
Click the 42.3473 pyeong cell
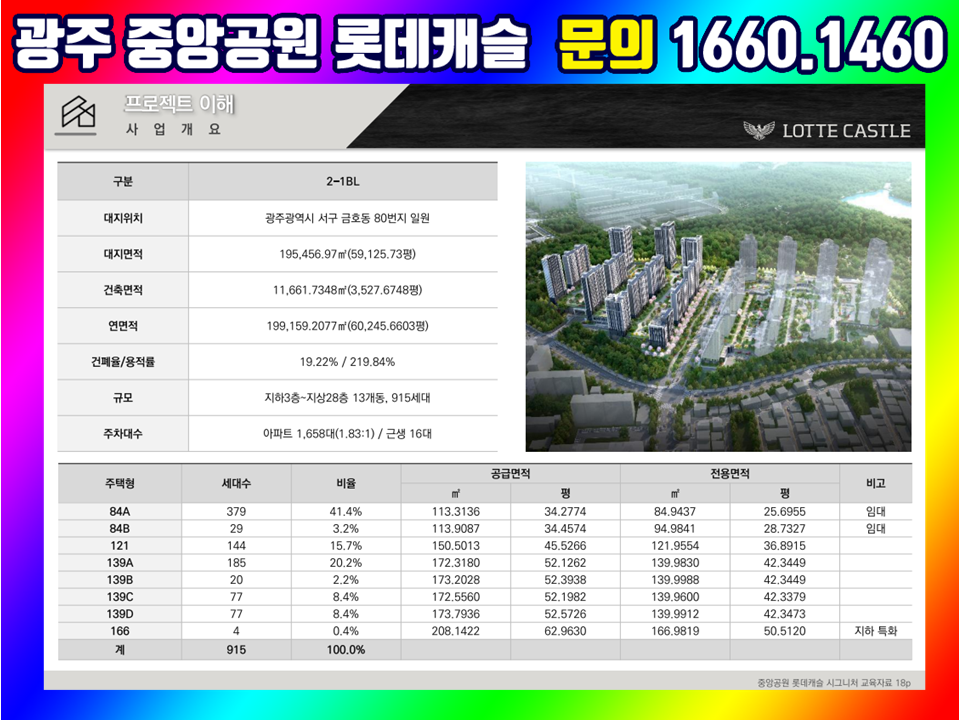(x=784, y=614)
